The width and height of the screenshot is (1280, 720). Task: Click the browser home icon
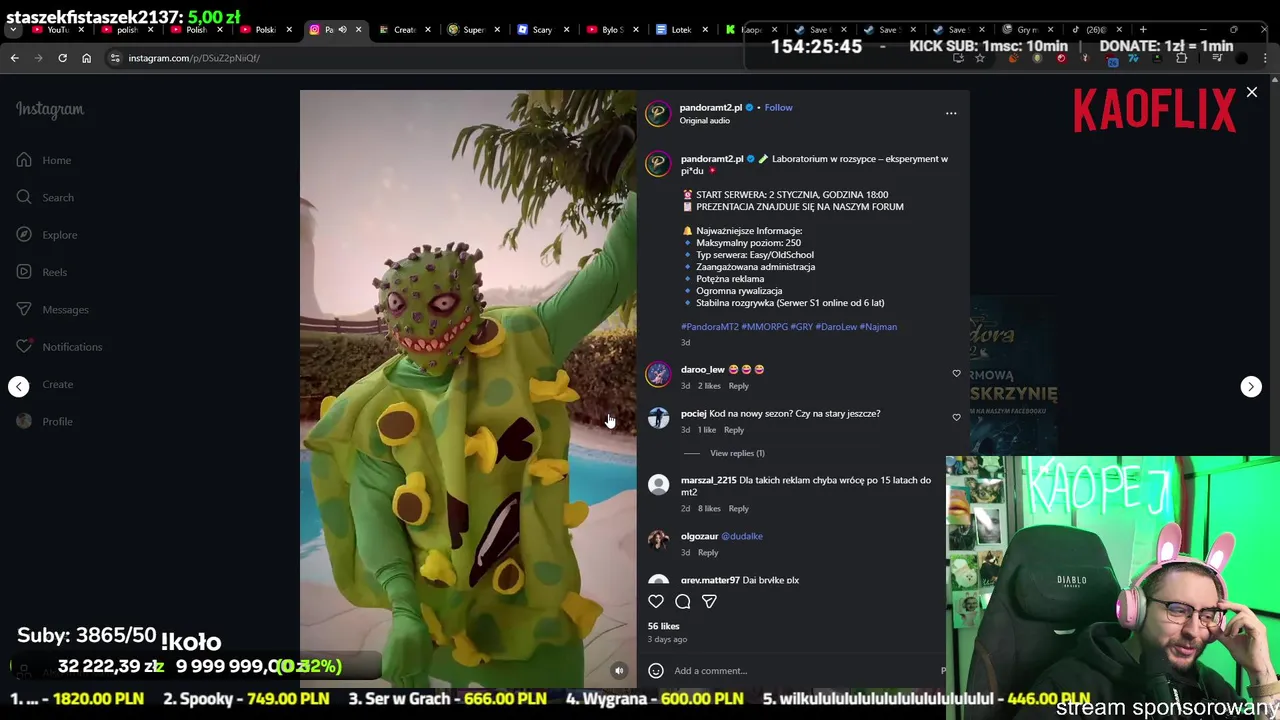click(x=86, y=58)
